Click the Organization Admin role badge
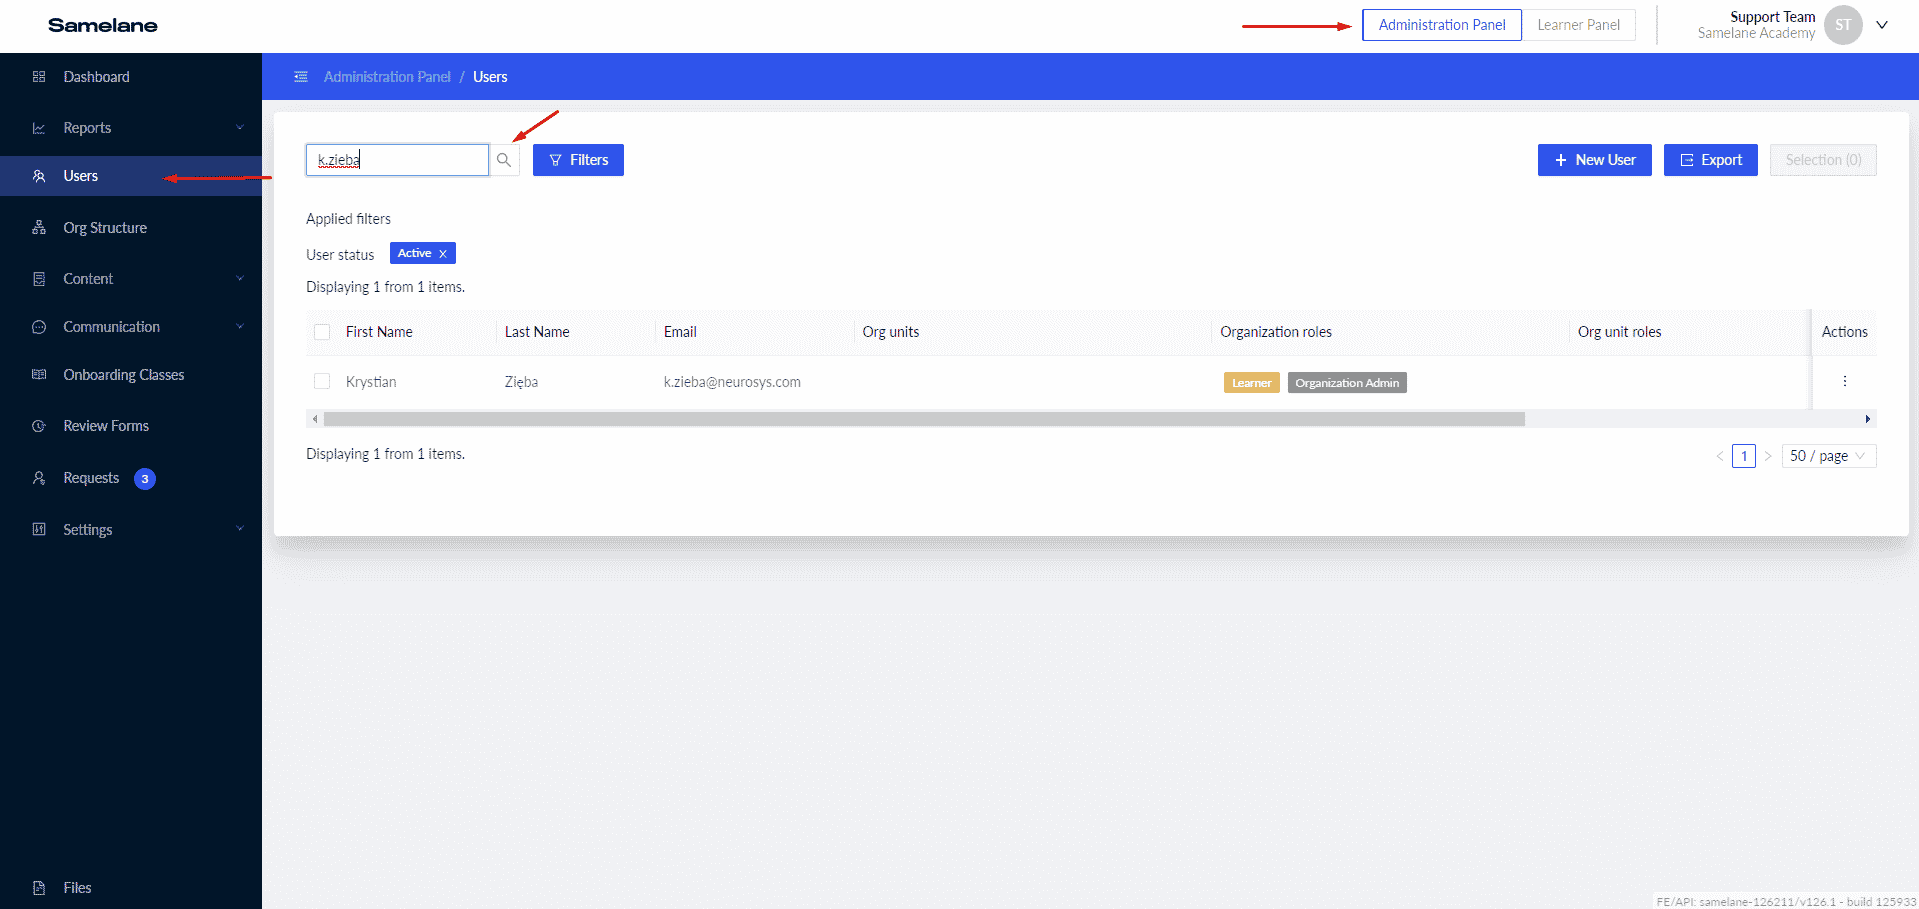Viewport: 1919px width, 909px height. click(x=1347, y=383)
